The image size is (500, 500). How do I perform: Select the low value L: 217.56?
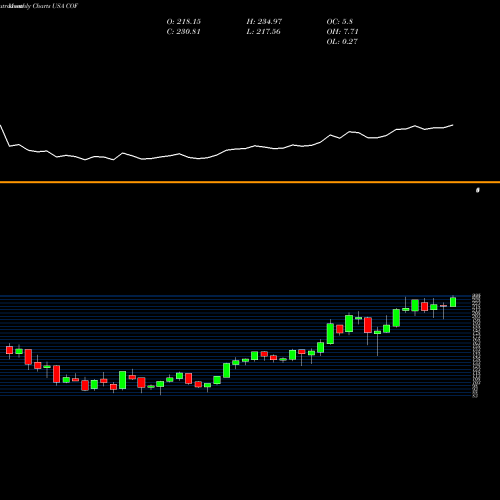pyautogui.click(x=263, y=32)
